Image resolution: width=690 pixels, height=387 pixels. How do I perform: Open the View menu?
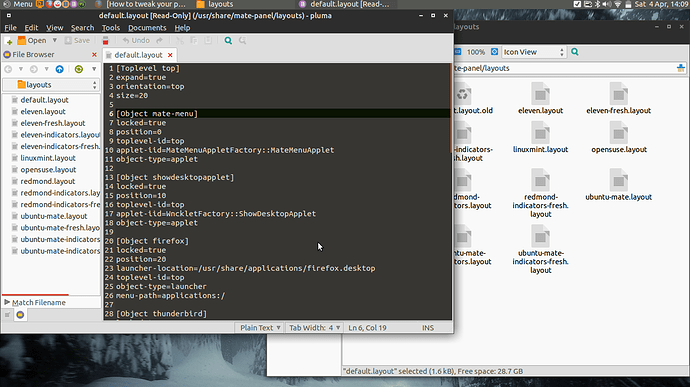point(55,28)
